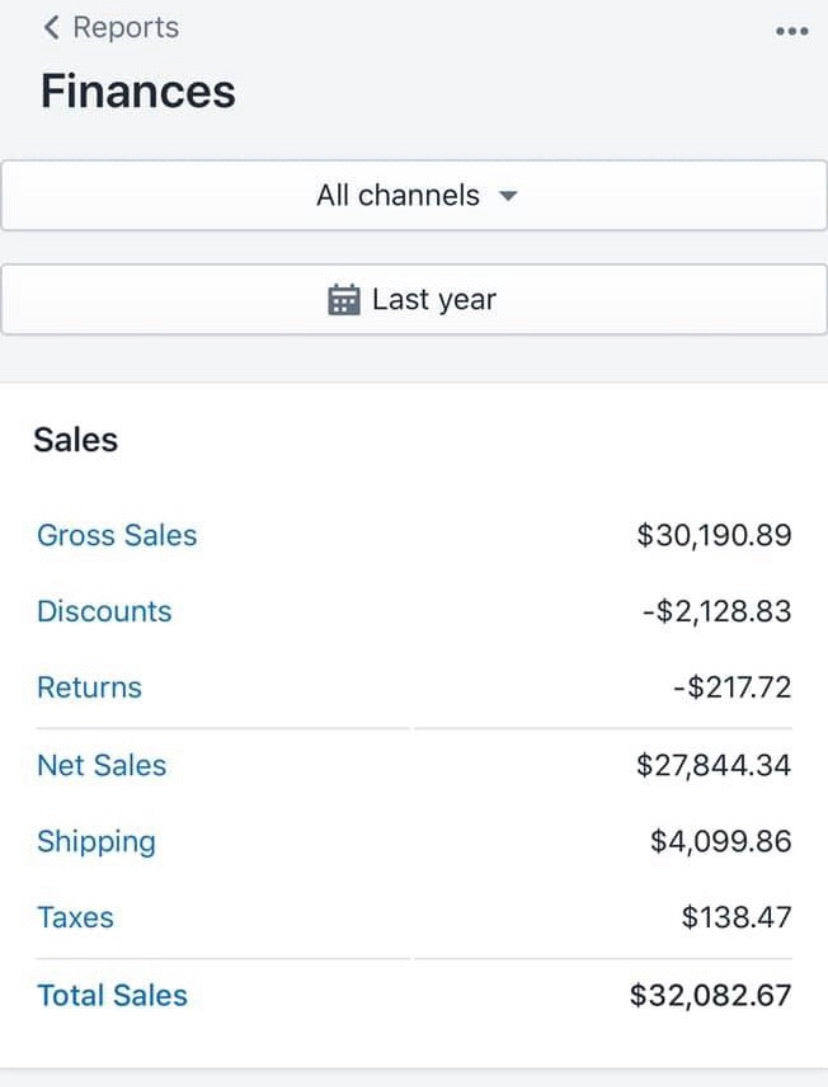Tap the back chevron beside Reports
This screenshot has height=1087, width=828.
(51, 28)
